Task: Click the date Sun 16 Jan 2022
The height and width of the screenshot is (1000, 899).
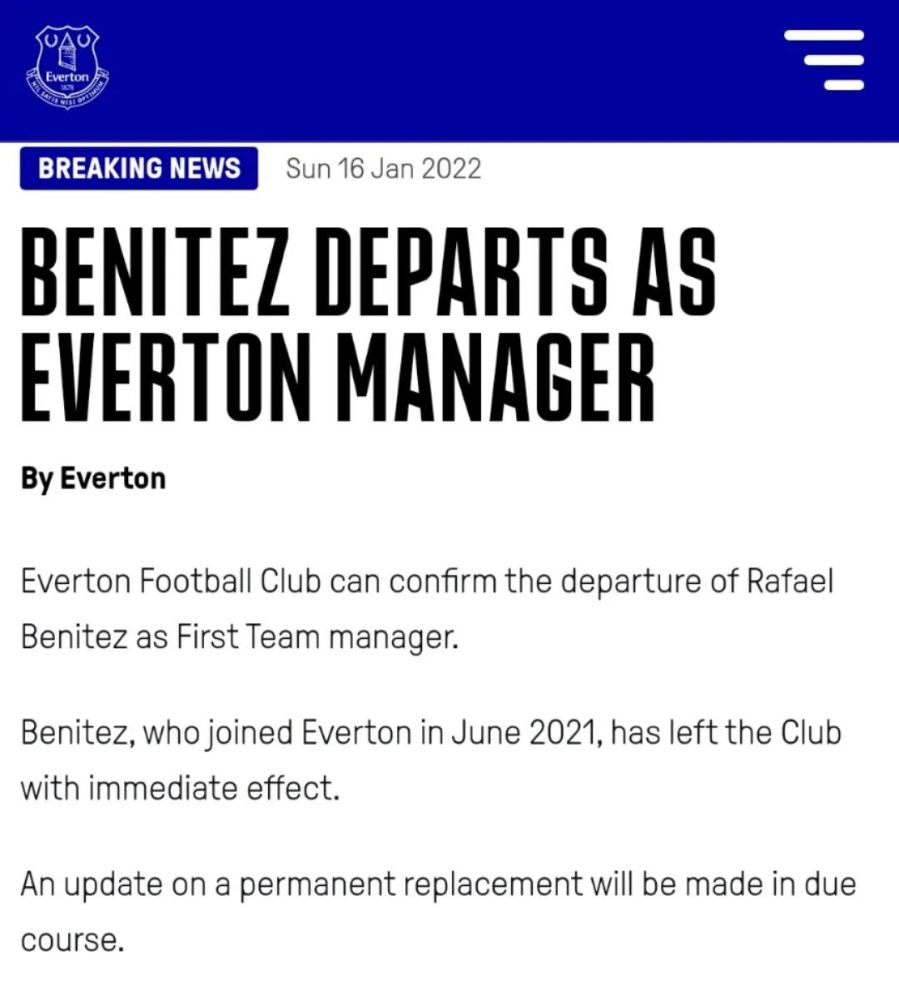Action: [384, 169]
